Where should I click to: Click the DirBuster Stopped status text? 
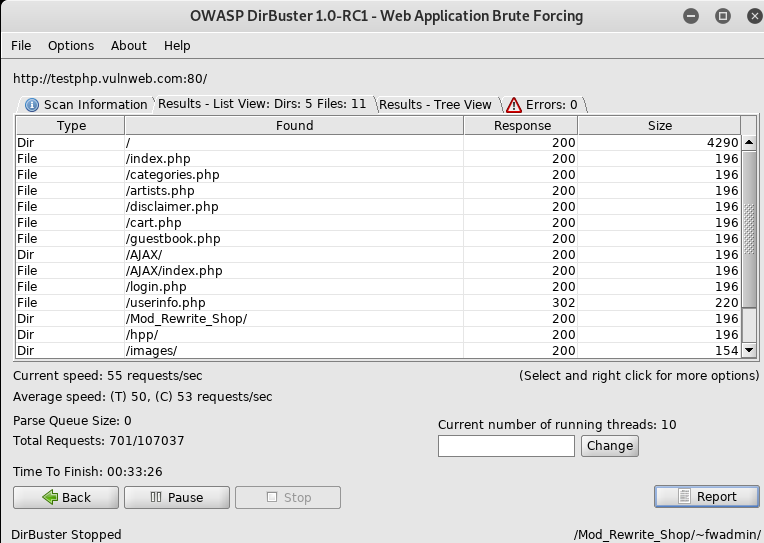point(66,535)
